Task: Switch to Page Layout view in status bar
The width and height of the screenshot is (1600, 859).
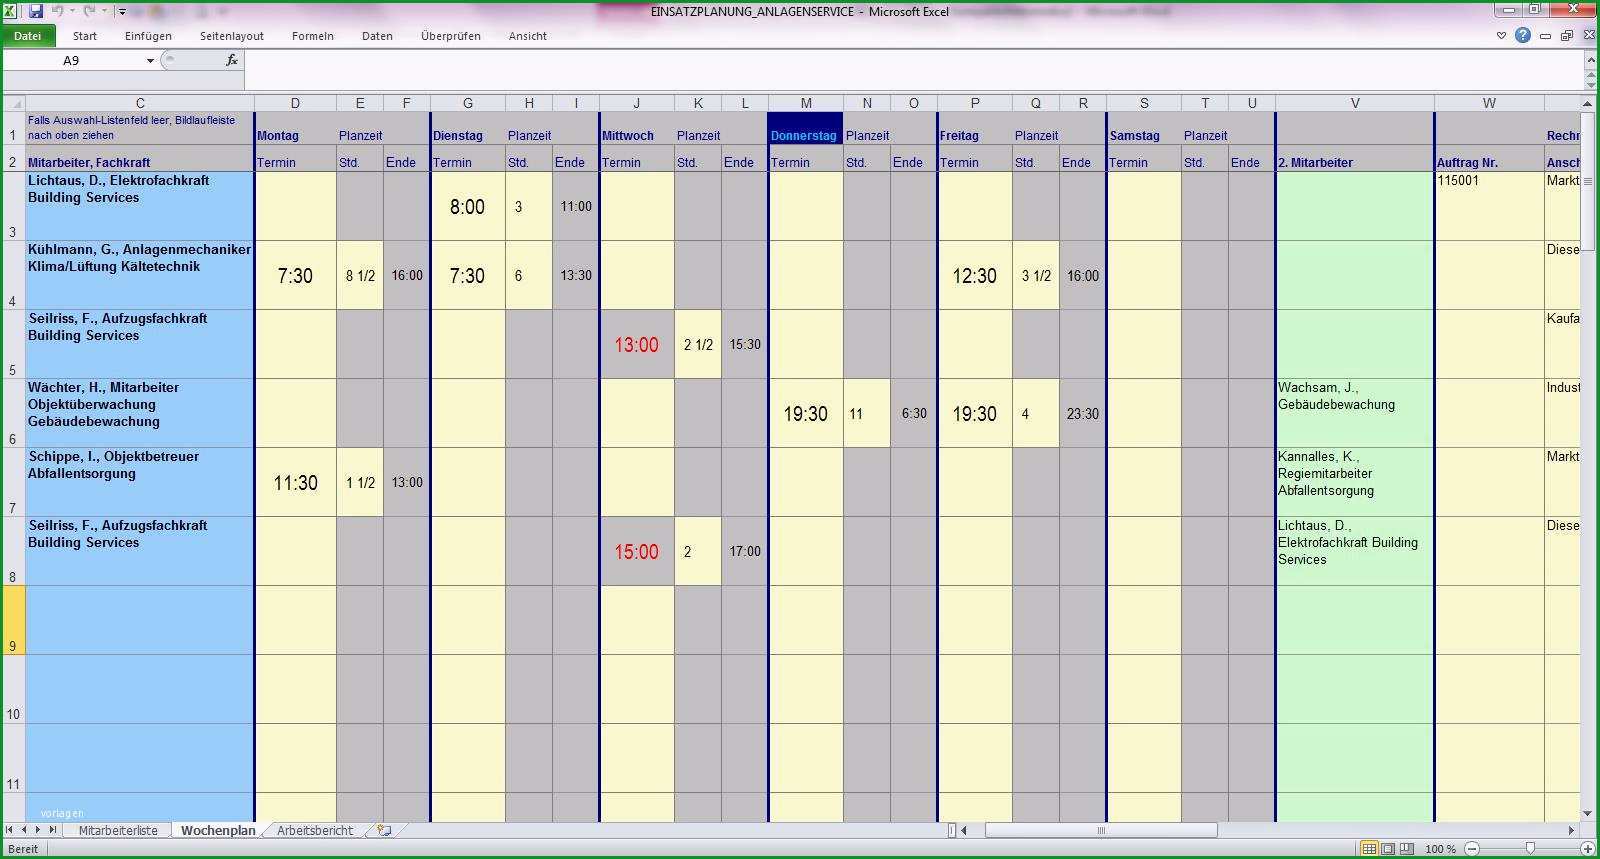Action: tap(1388, 849)
